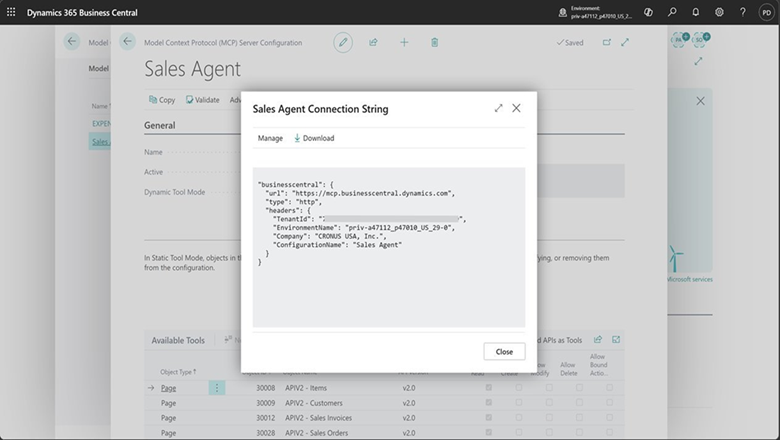The width and height of the screenshot is (780, 440).
Task: Open the card in a new window
Action: click(606, 42)
